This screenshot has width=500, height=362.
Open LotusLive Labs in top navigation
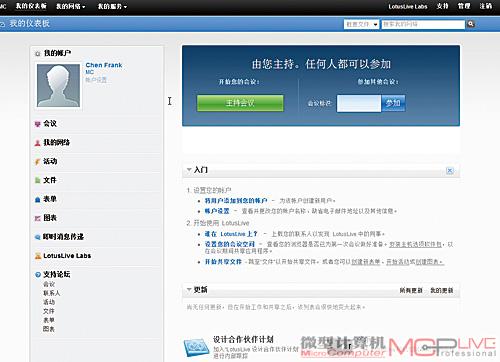[x=408, y=6]
